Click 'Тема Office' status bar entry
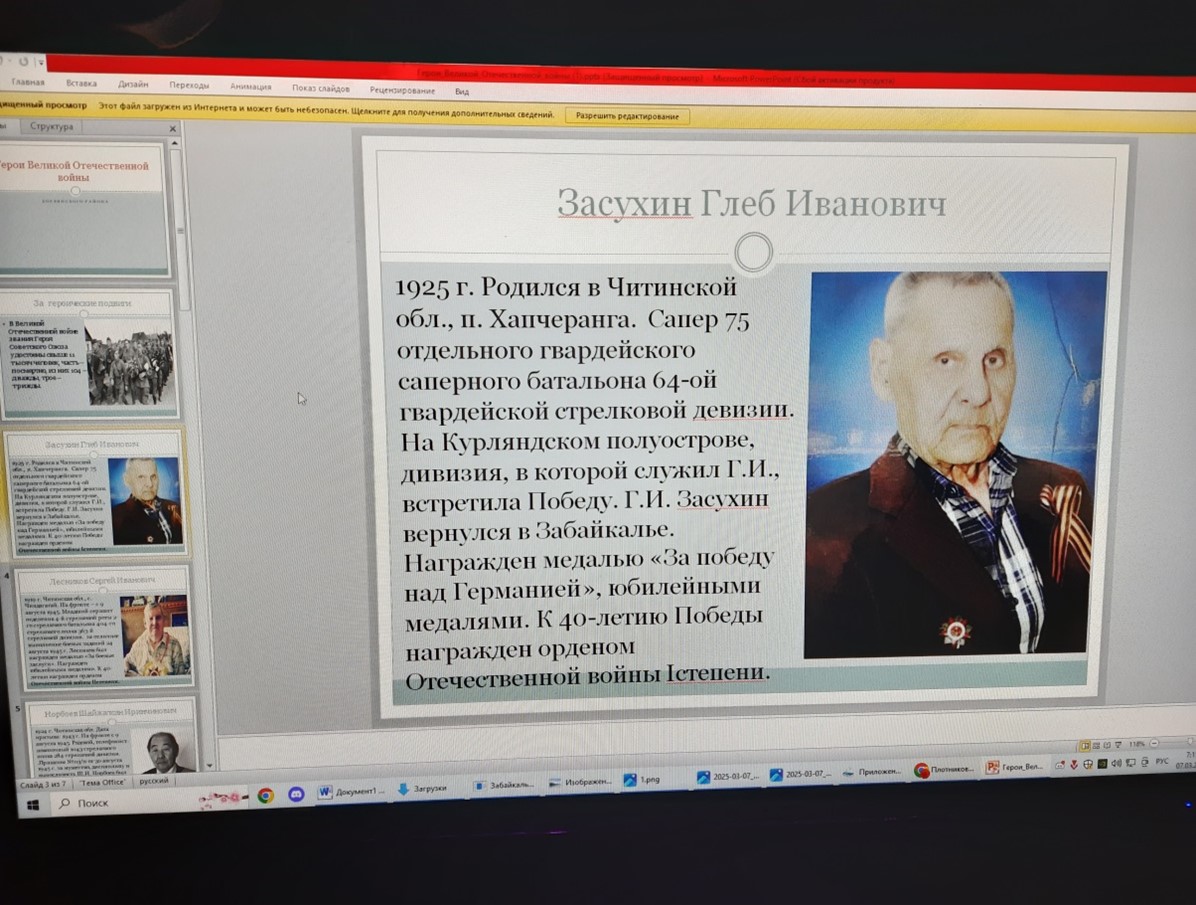This screenshot has height=905, width=1196. pos(102,783)
